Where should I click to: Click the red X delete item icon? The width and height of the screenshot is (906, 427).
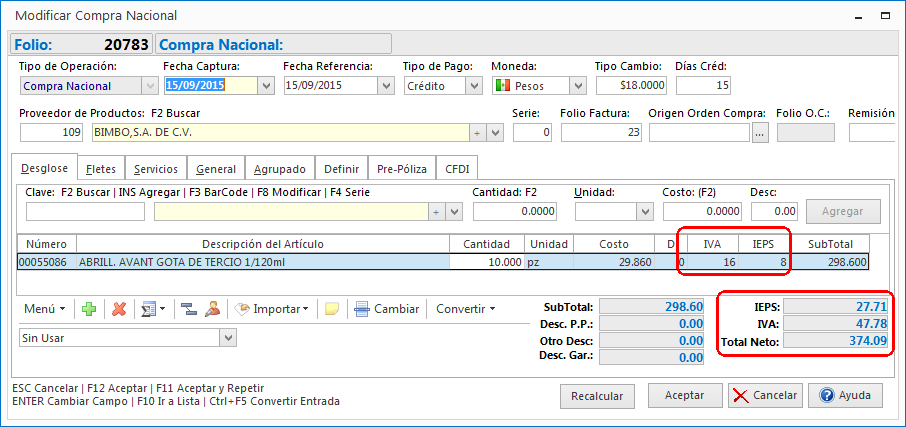tap(119, 309)
